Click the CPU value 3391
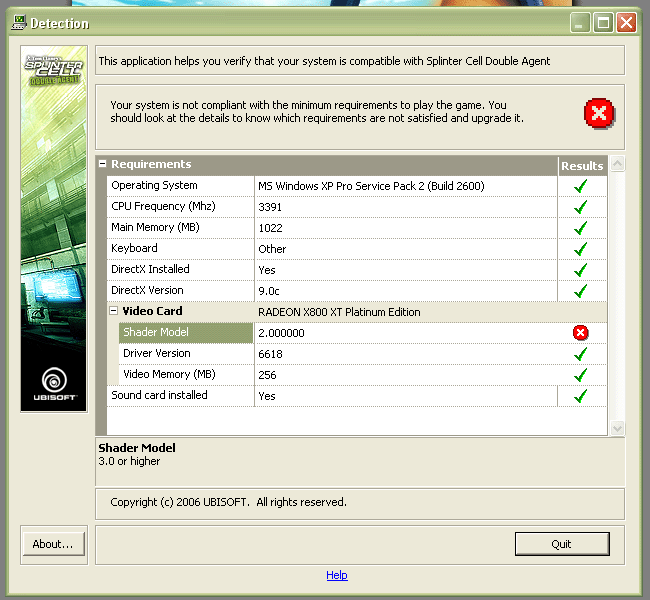The image size is (650, 600). (270, 207)
